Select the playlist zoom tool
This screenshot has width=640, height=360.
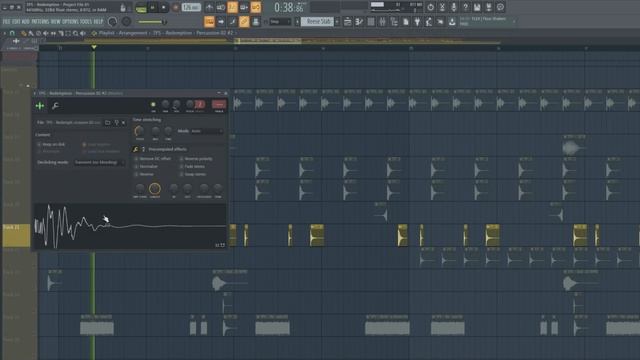[x=76, y=33]
